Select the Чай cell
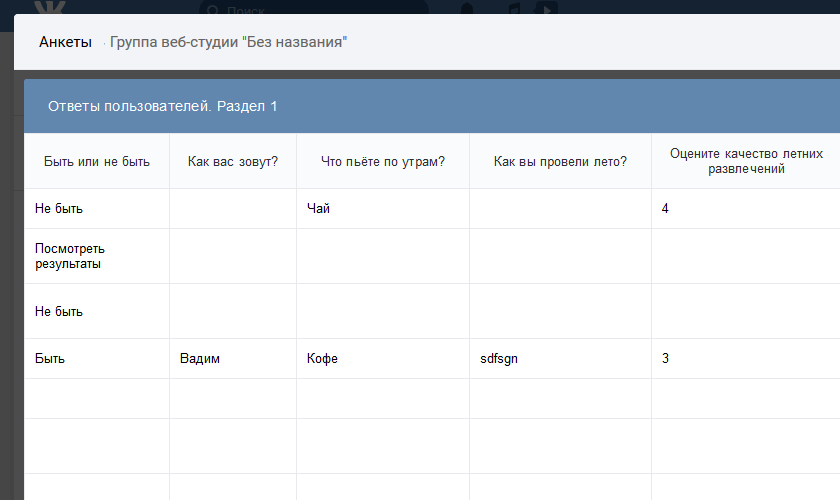The image size is (840, 500). (382, 208)
